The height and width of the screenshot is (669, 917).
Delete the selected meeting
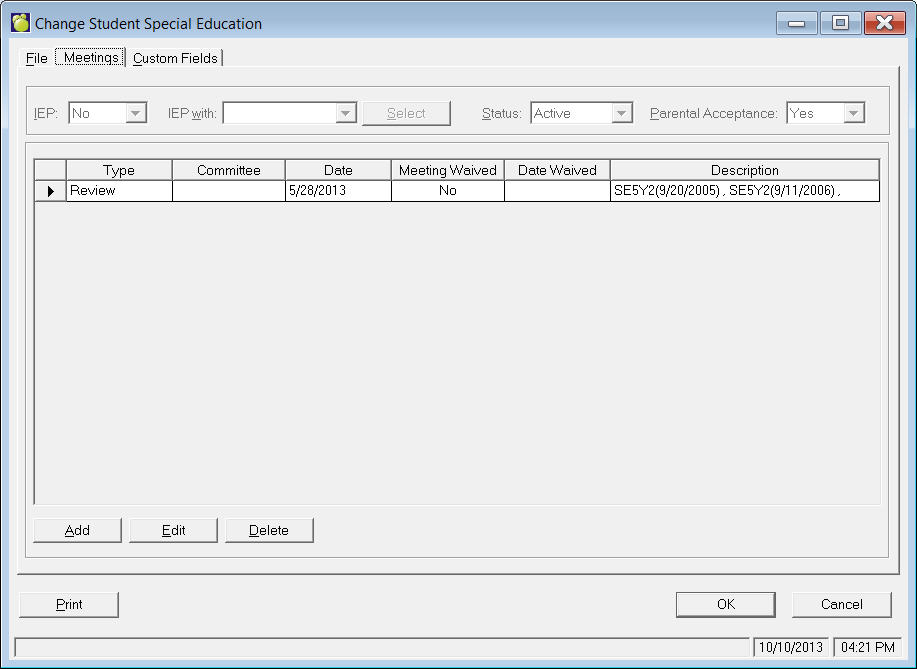pos(269,530)
